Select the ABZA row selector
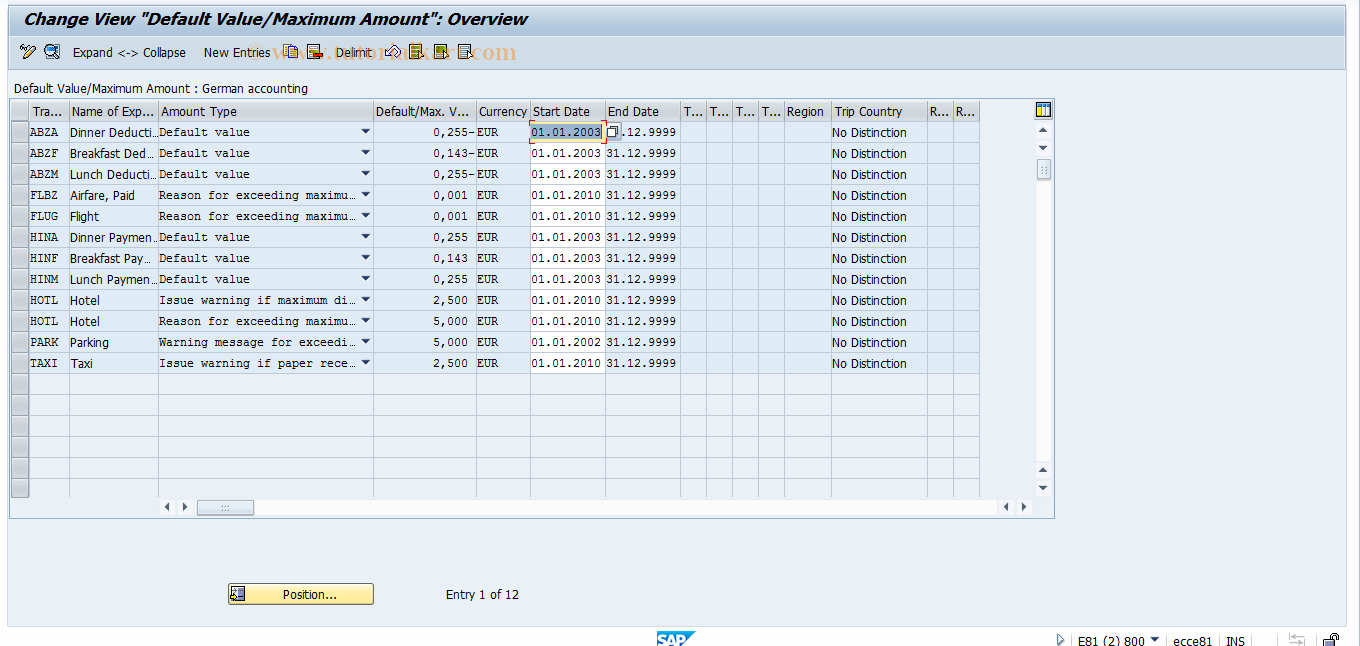Viewport: 1360px width, 646px height. click(19, 132)
